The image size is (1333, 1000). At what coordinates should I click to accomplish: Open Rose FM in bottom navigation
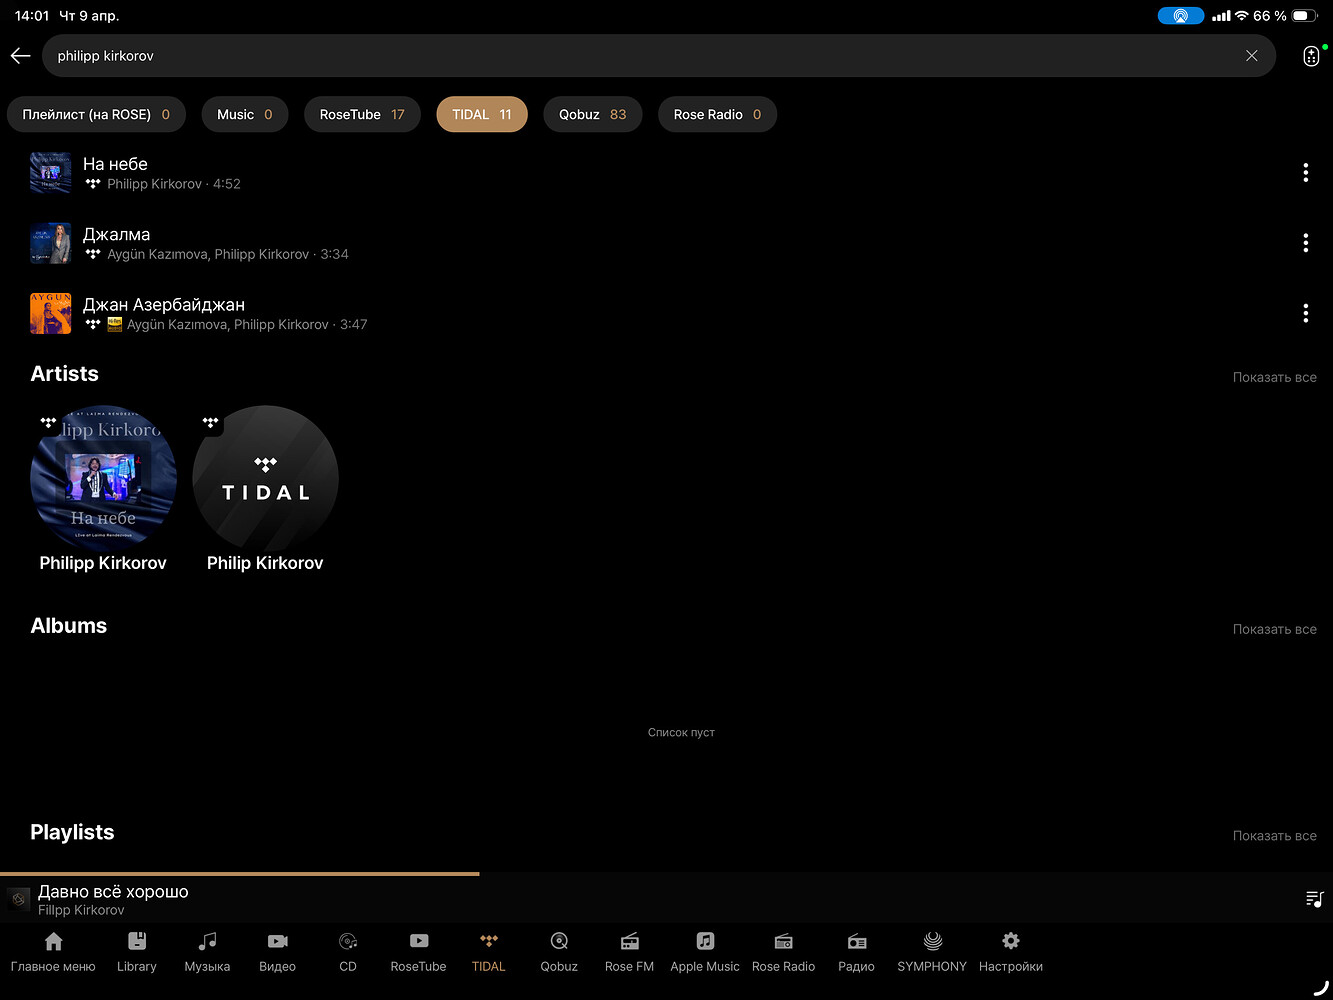pos(629,951)
